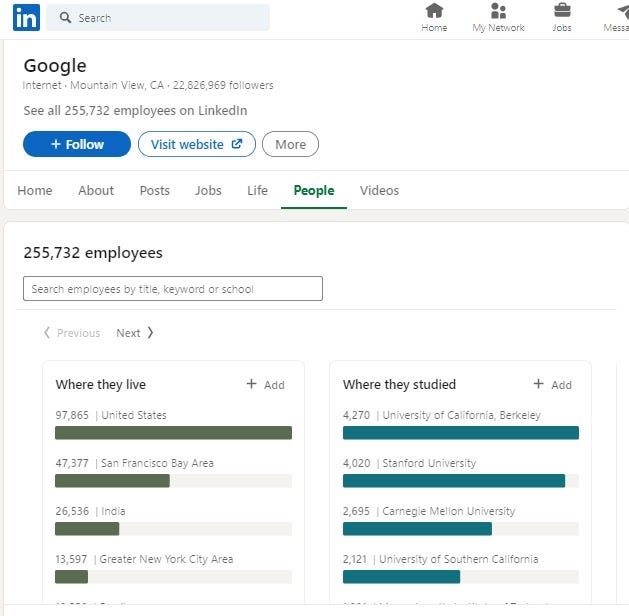The width and height of the screenshot is (629, 616).
Task: Open My Network people icon
Action: tap(498, 10)
